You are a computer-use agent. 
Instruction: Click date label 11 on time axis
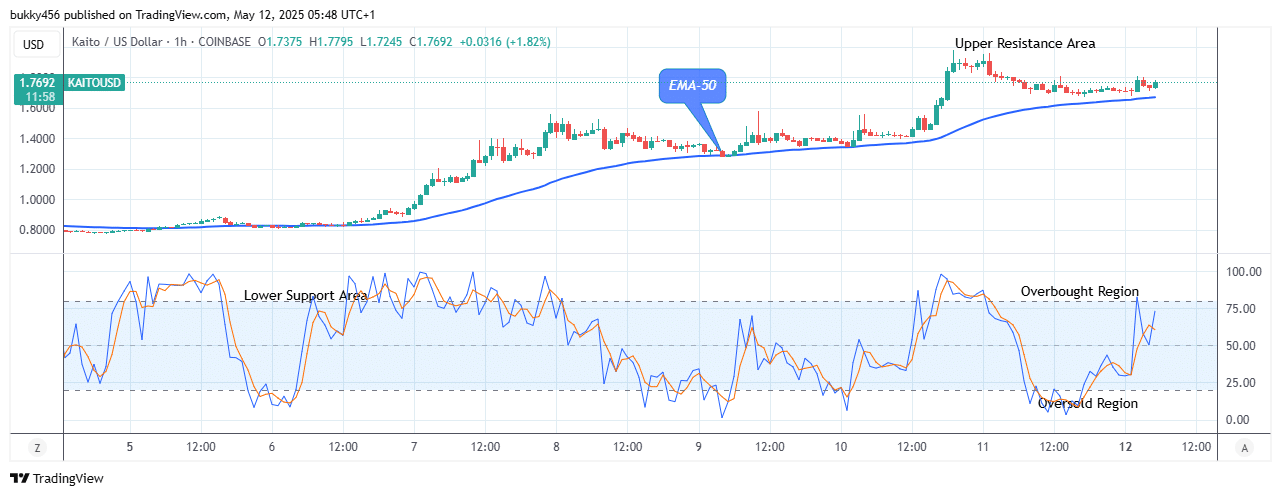pos(983,448)
